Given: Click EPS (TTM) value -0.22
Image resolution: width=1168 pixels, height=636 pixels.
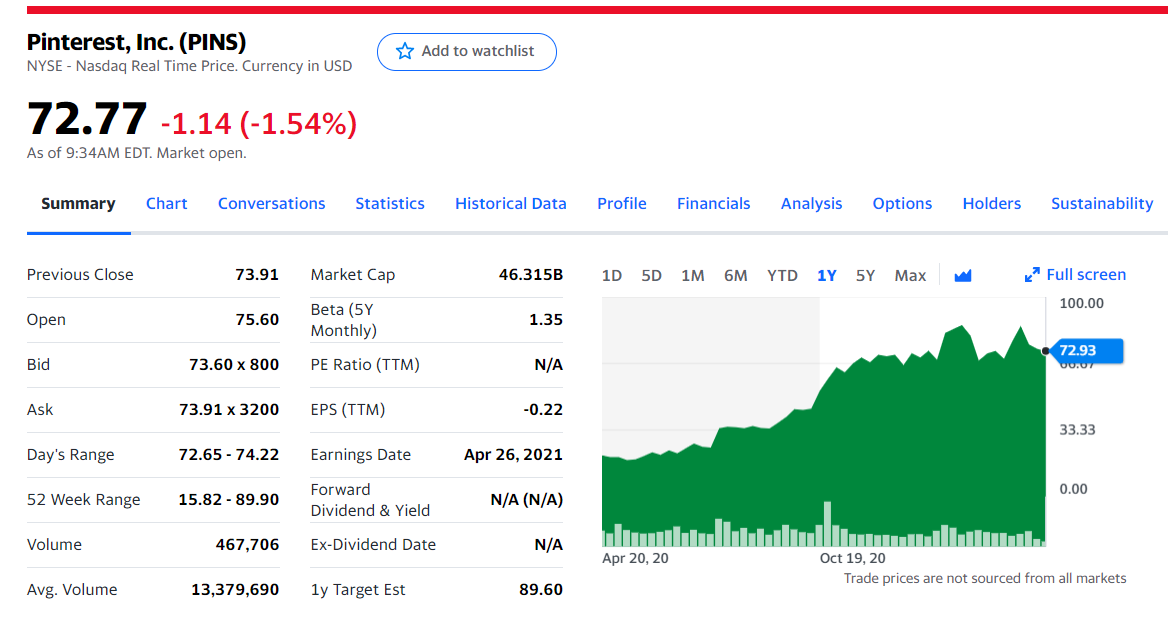Looking at the screenshot, I should pos(542,410).
